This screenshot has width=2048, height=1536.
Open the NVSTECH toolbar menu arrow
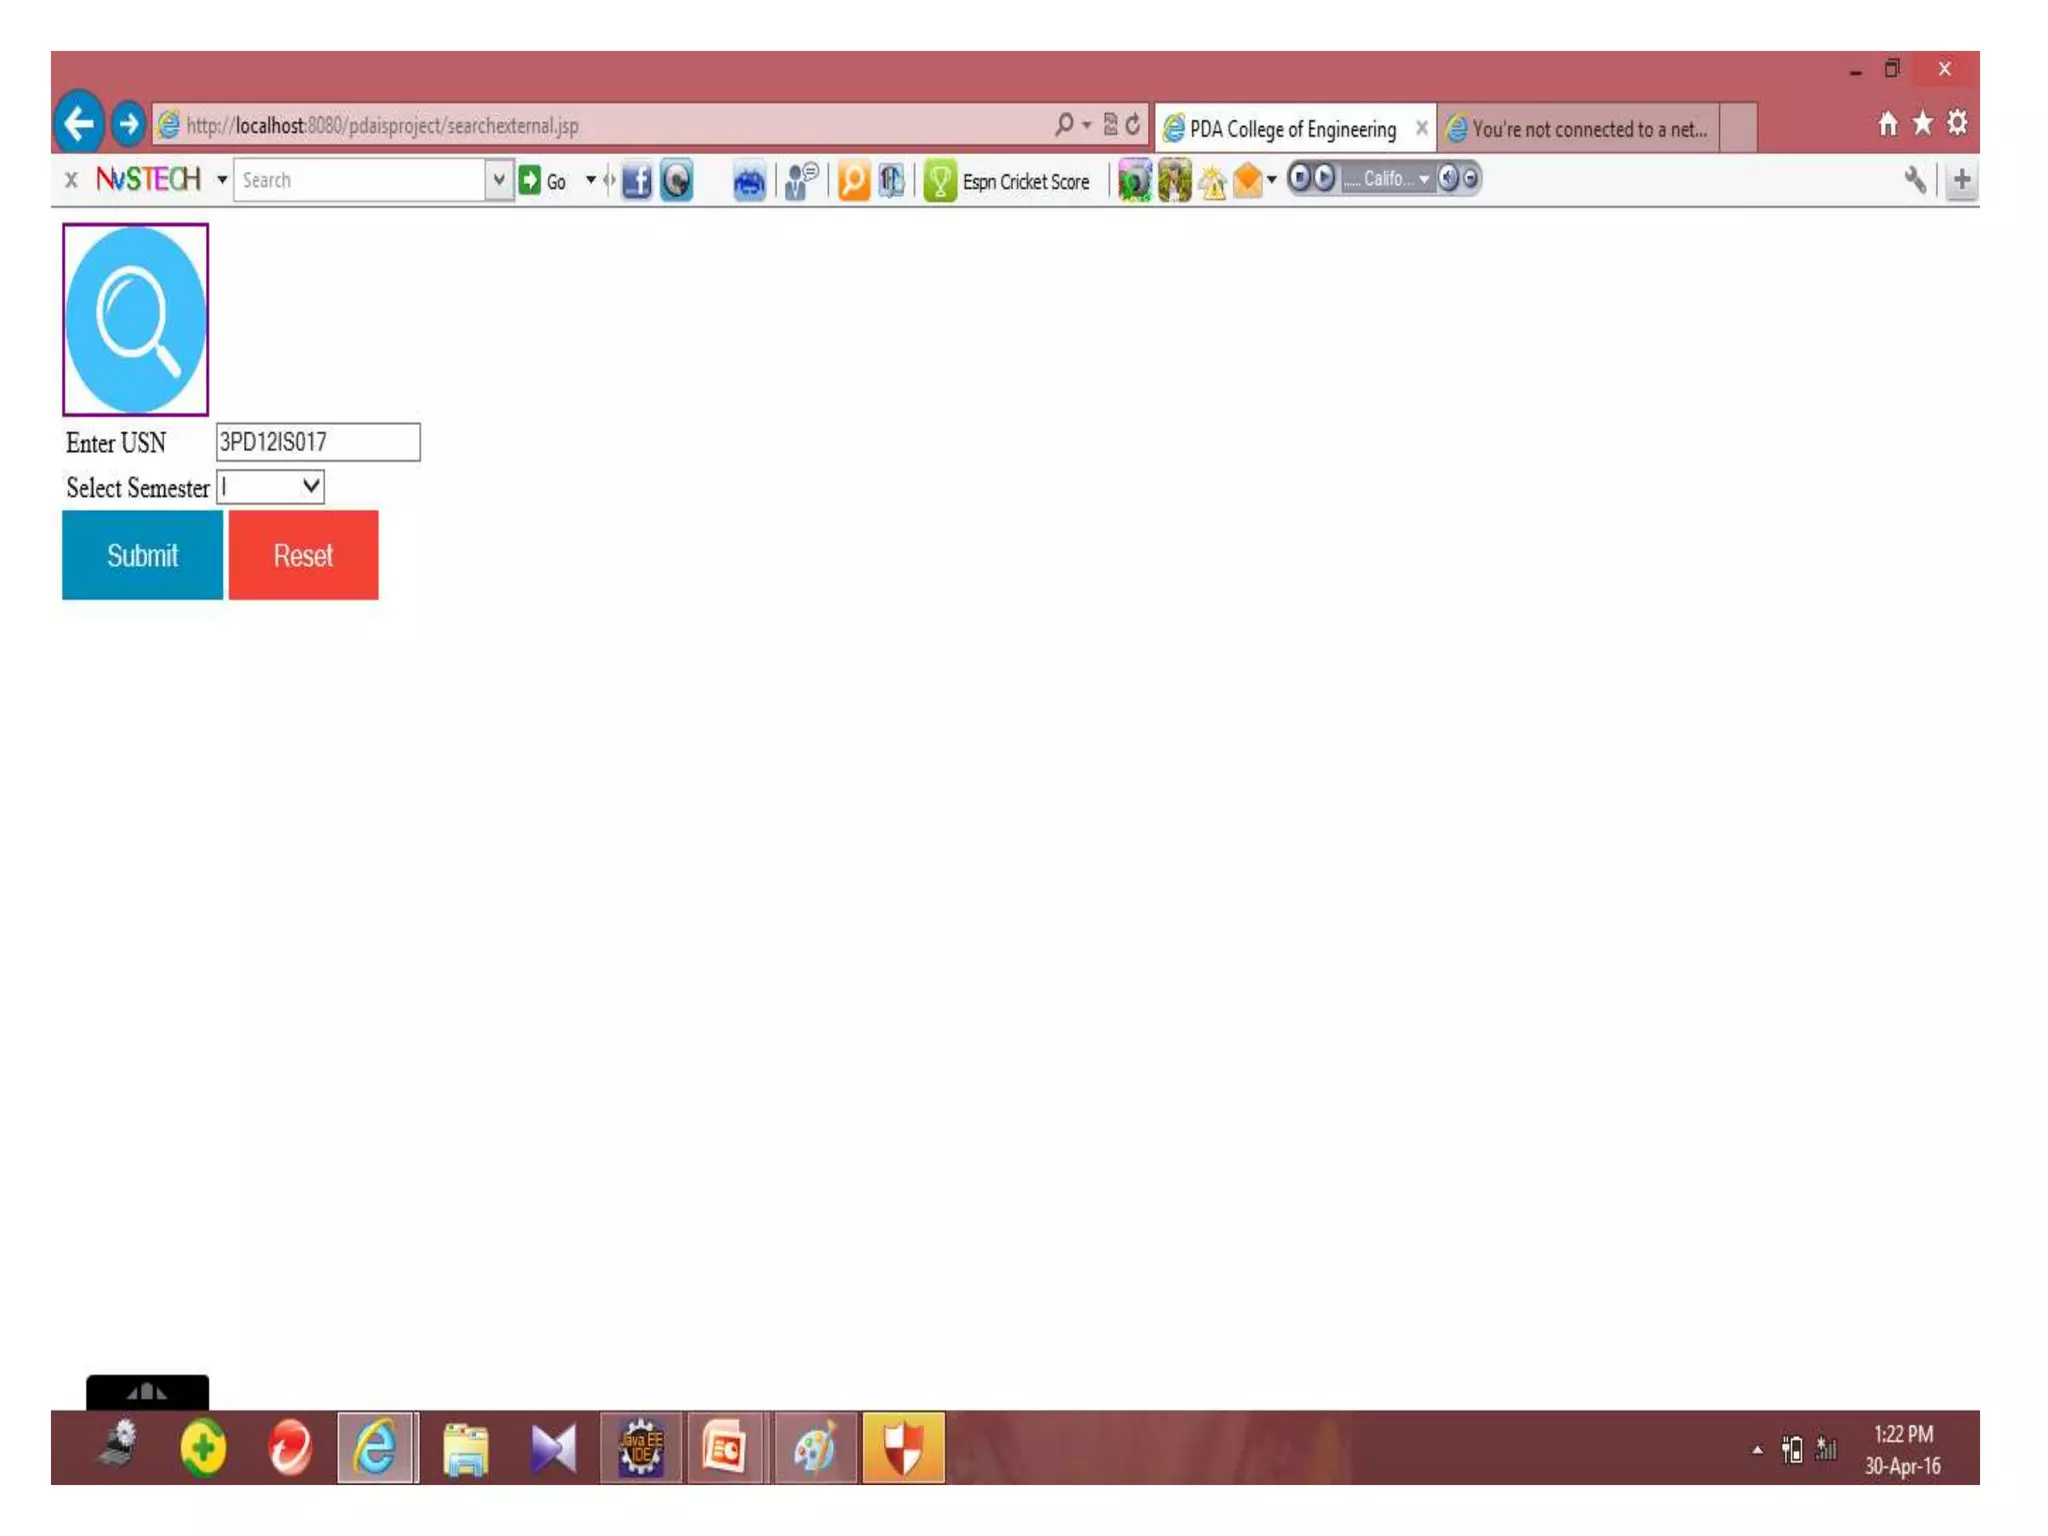click(222, 180)
